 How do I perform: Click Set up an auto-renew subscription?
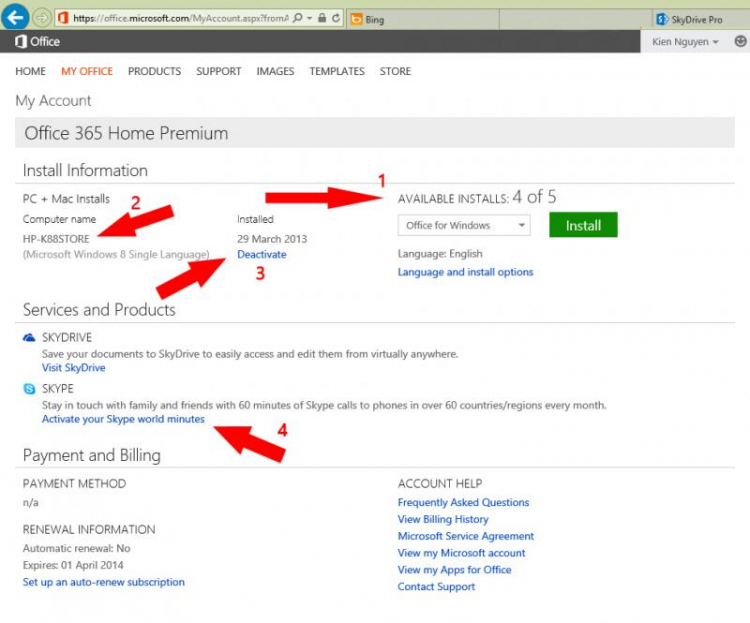103,582
